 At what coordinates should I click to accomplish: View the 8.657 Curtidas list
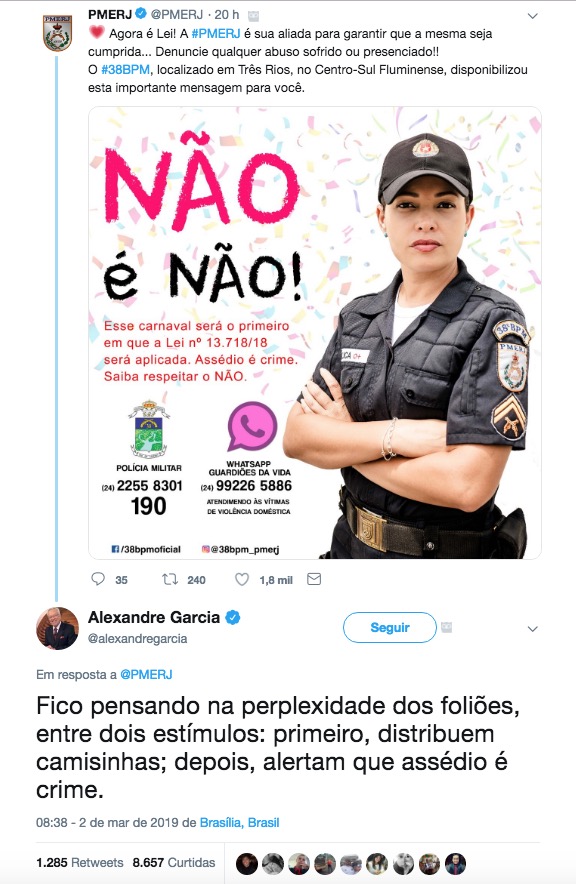(174, 863)
